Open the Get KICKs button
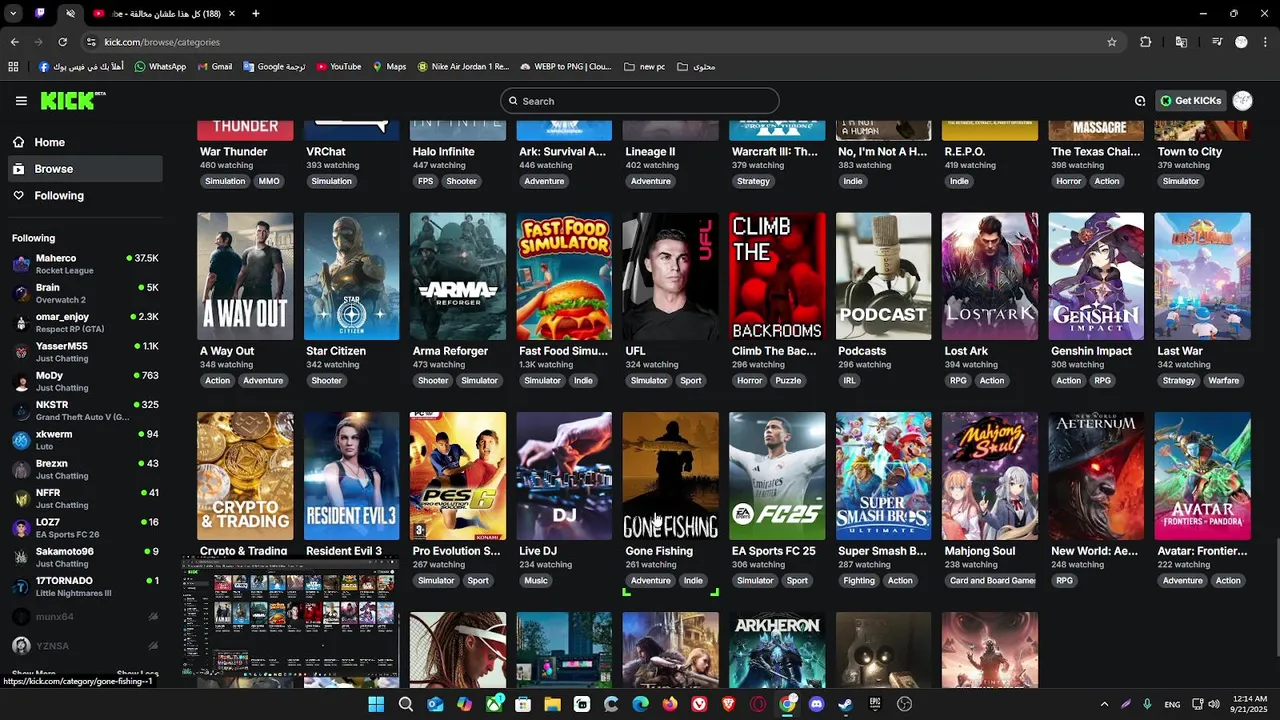Screen dimensions: 1280x720 (1190, 101)
